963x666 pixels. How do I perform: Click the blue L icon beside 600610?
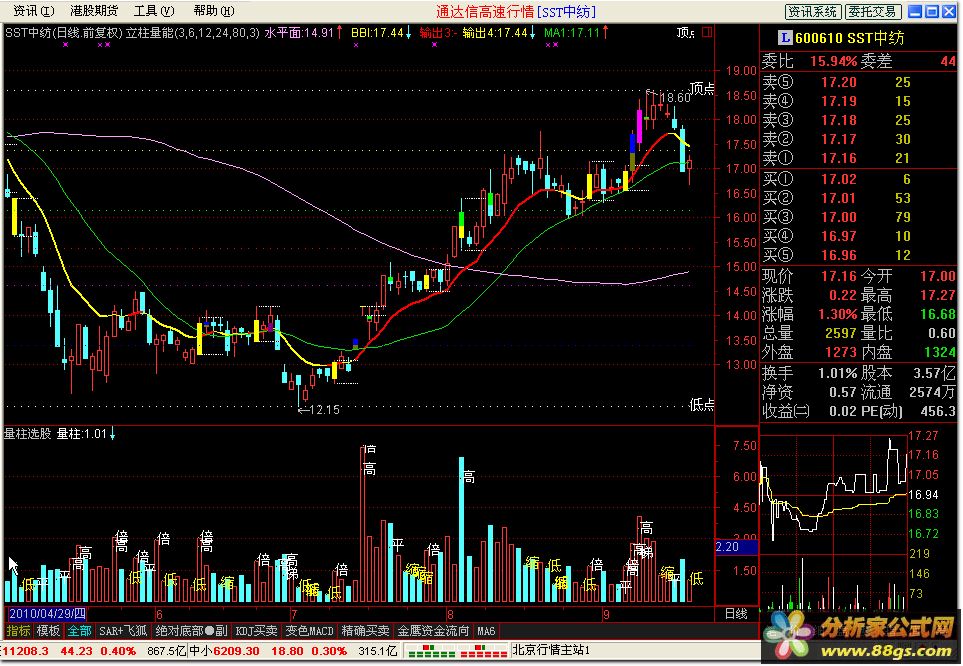784,38
